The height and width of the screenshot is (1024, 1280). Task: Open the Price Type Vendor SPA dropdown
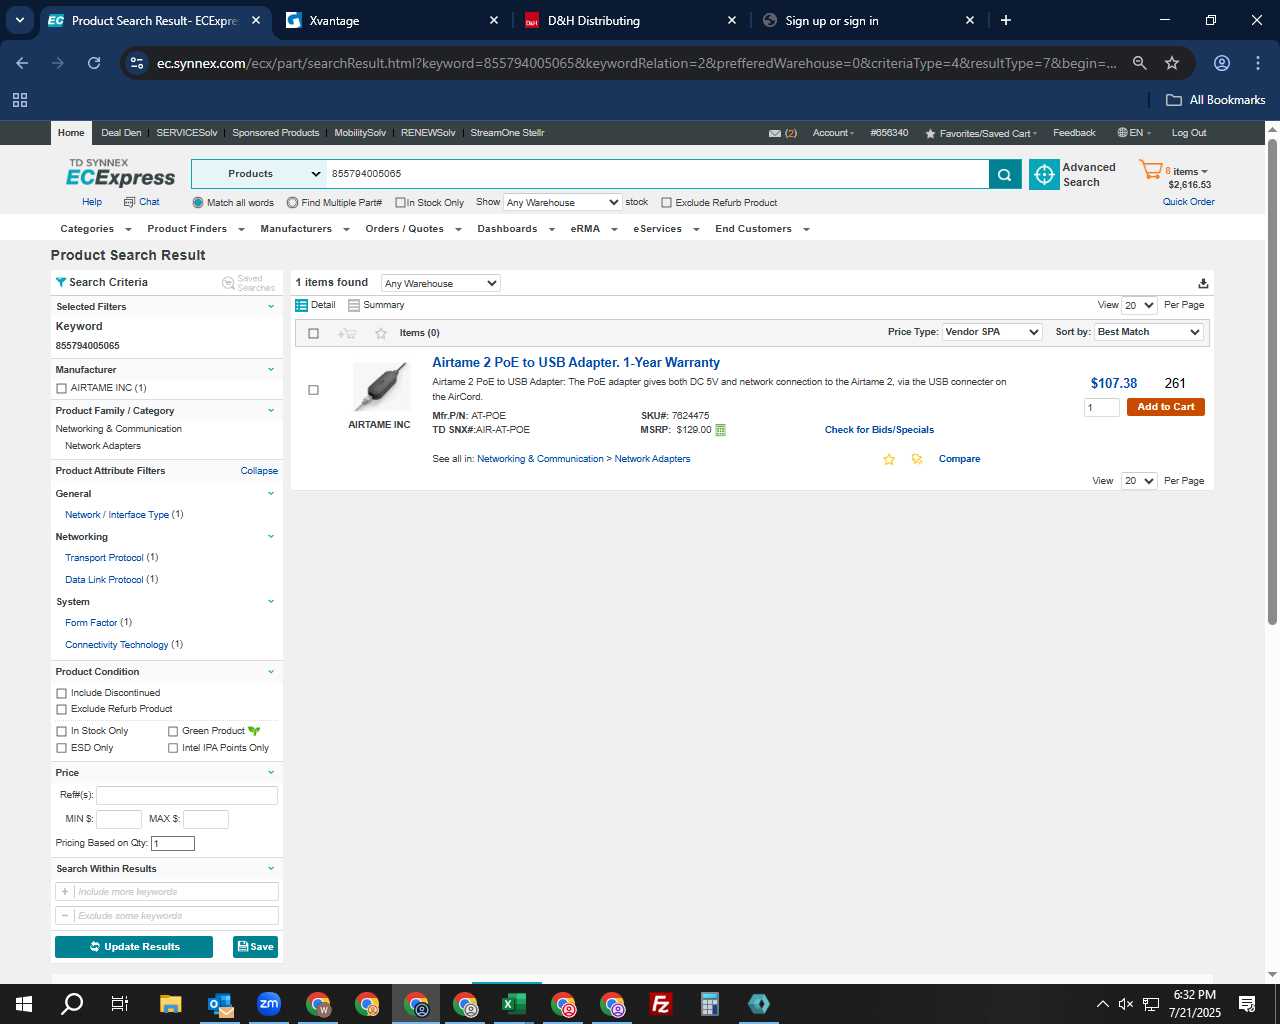(992, 332)
